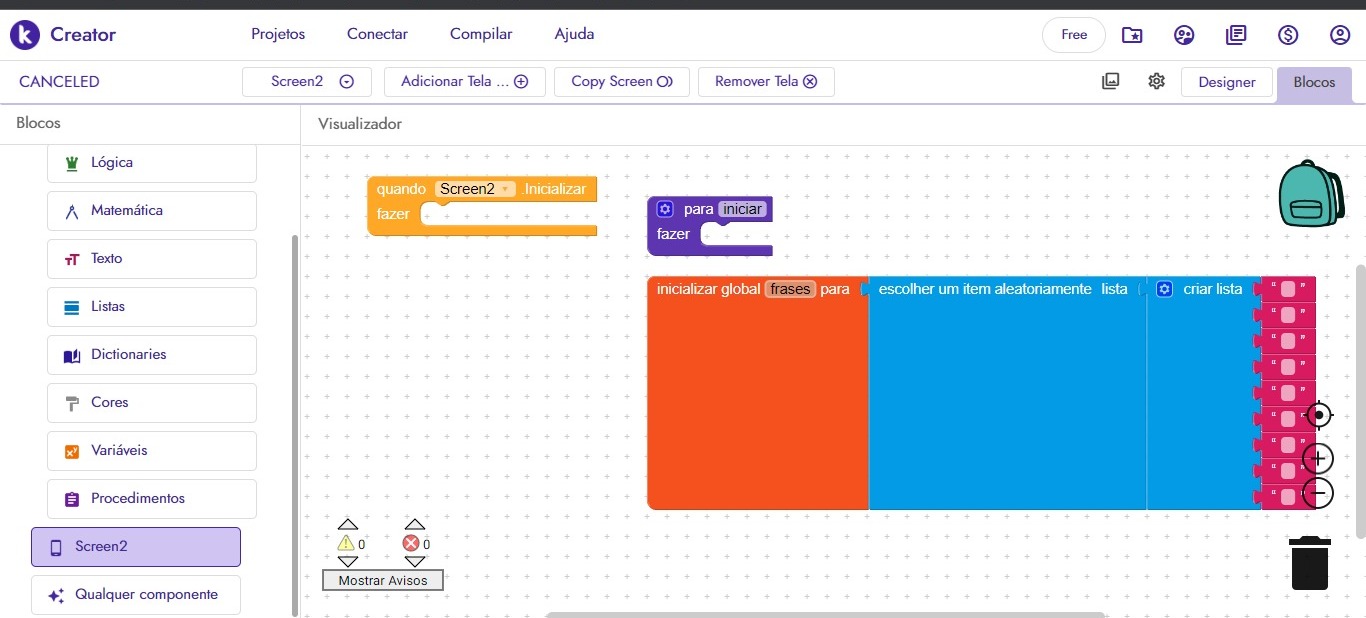Screen dimensions: 1366x618
Task: Click the gear icon on 'criar lista' block
Action: coord(1164,289)
